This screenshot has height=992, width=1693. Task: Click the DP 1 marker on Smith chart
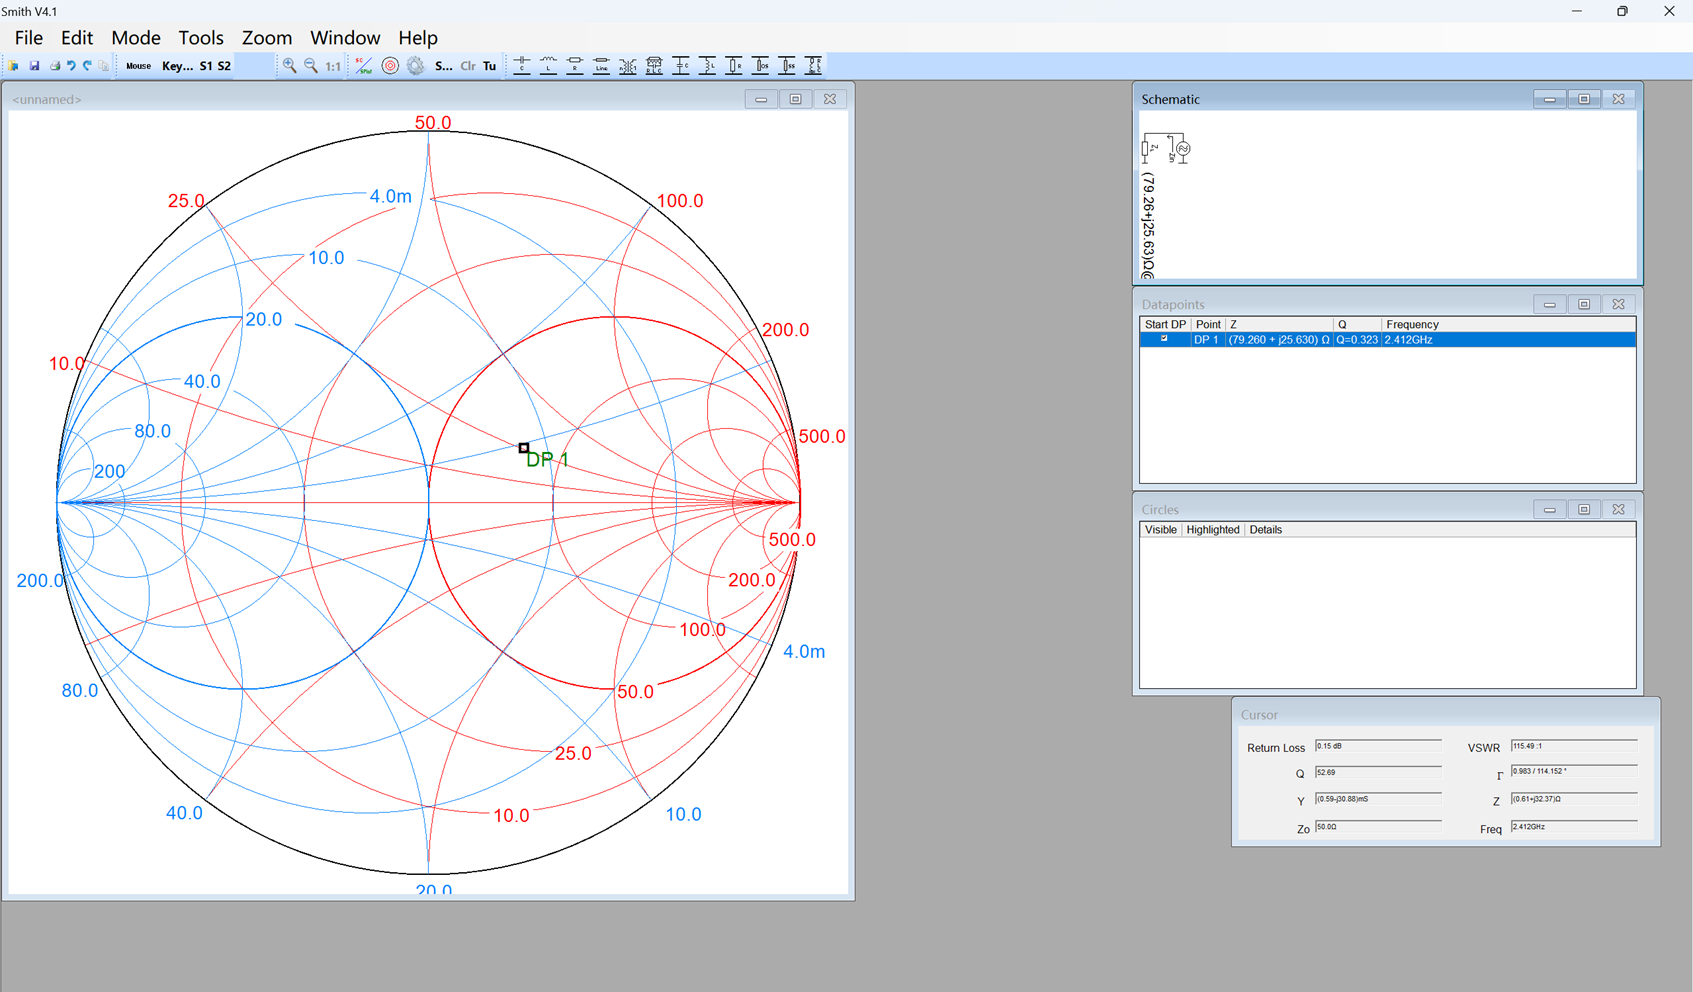(523, 448)
